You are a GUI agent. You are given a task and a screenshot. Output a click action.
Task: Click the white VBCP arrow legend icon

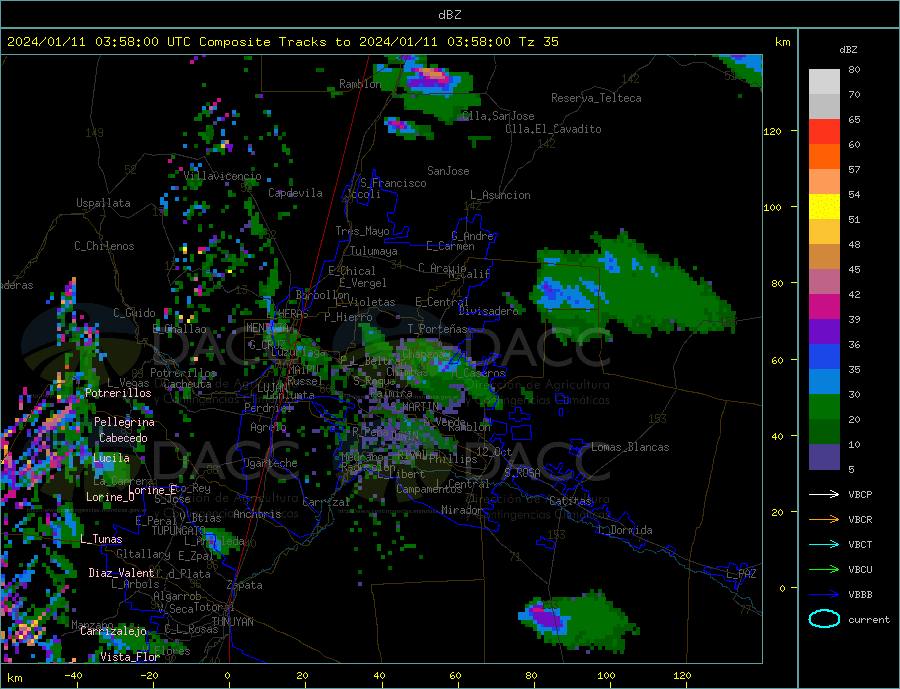pos(824,494)
